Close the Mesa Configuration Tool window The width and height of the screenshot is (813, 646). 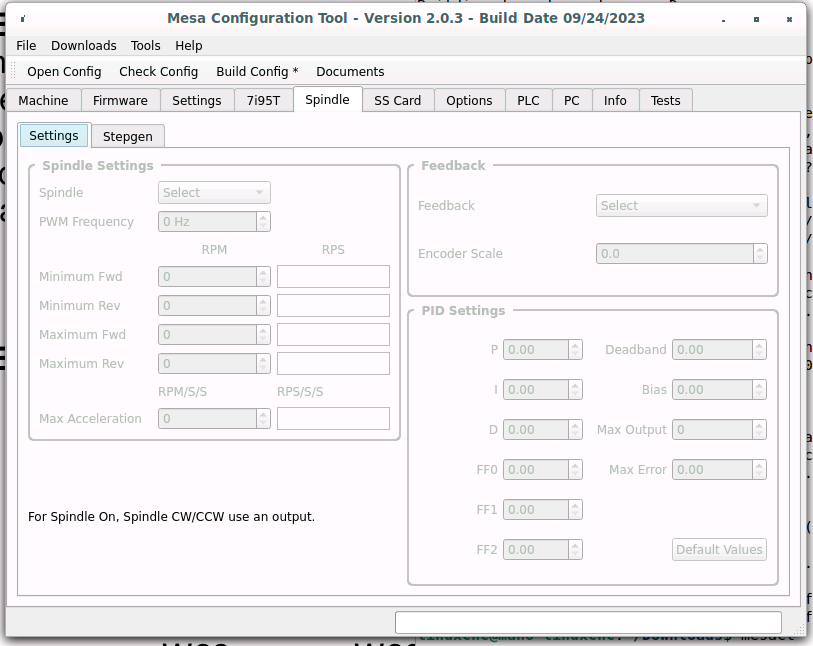789,19
